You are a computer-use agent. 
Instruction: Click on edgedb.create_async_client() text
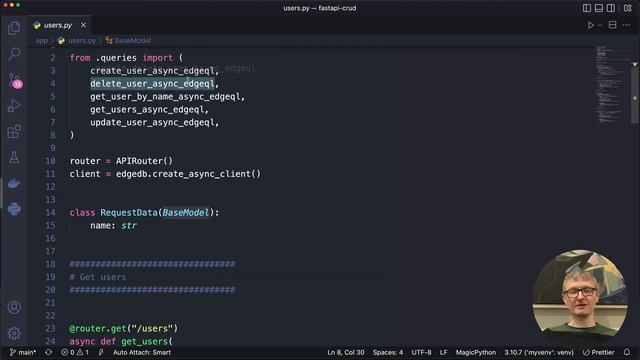coord(188,174)
